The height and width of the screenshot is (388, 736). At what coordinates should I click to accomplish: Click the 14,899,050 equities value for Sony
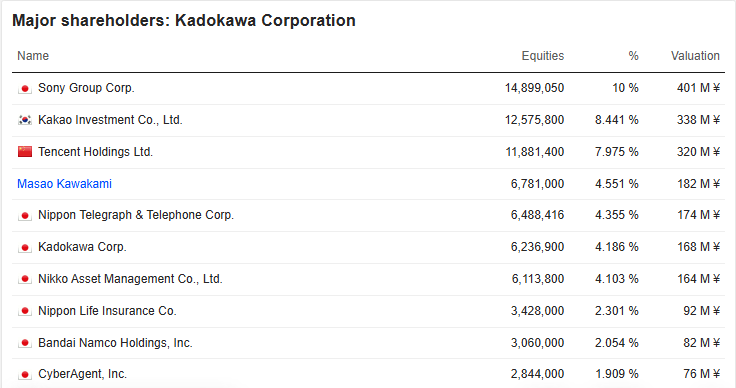coord(534,88)
